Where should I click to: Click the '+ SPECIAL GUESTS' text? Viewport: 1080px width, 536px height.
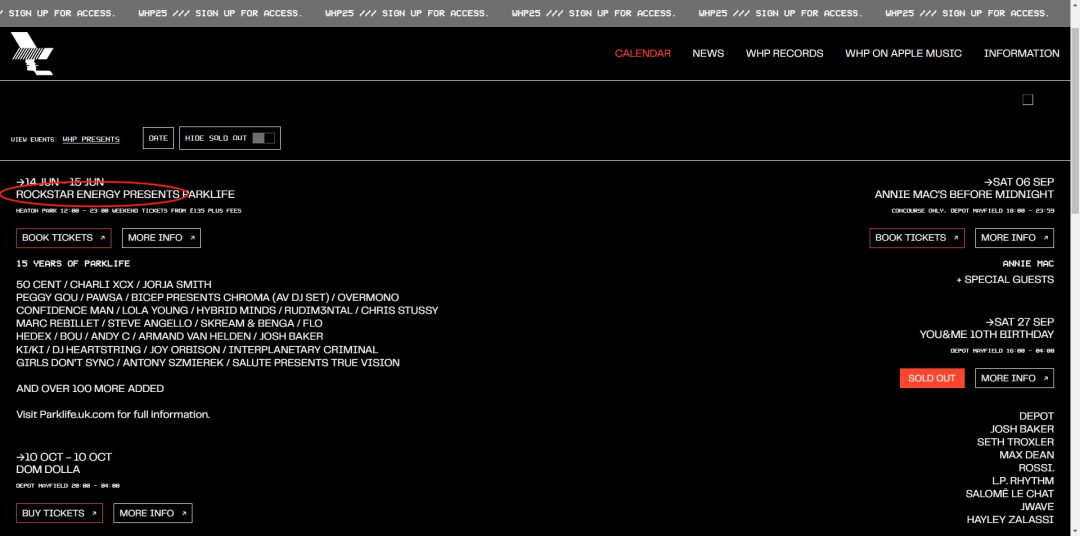tap(1005, 280)
